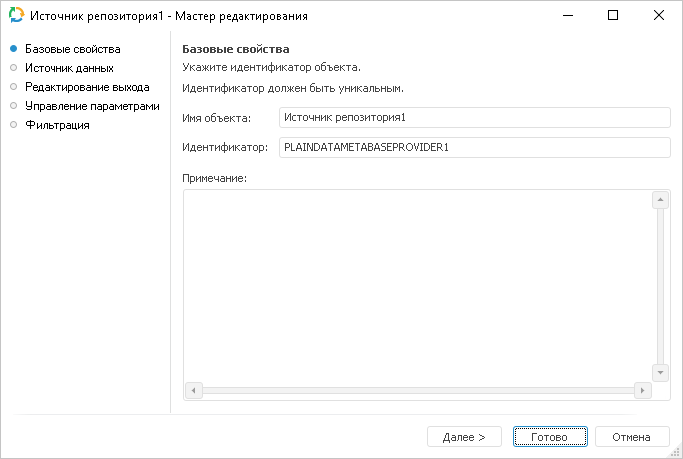Screen dimensions: 683x459
Task: Open the Фильтрация step
Action: [57, 125]
